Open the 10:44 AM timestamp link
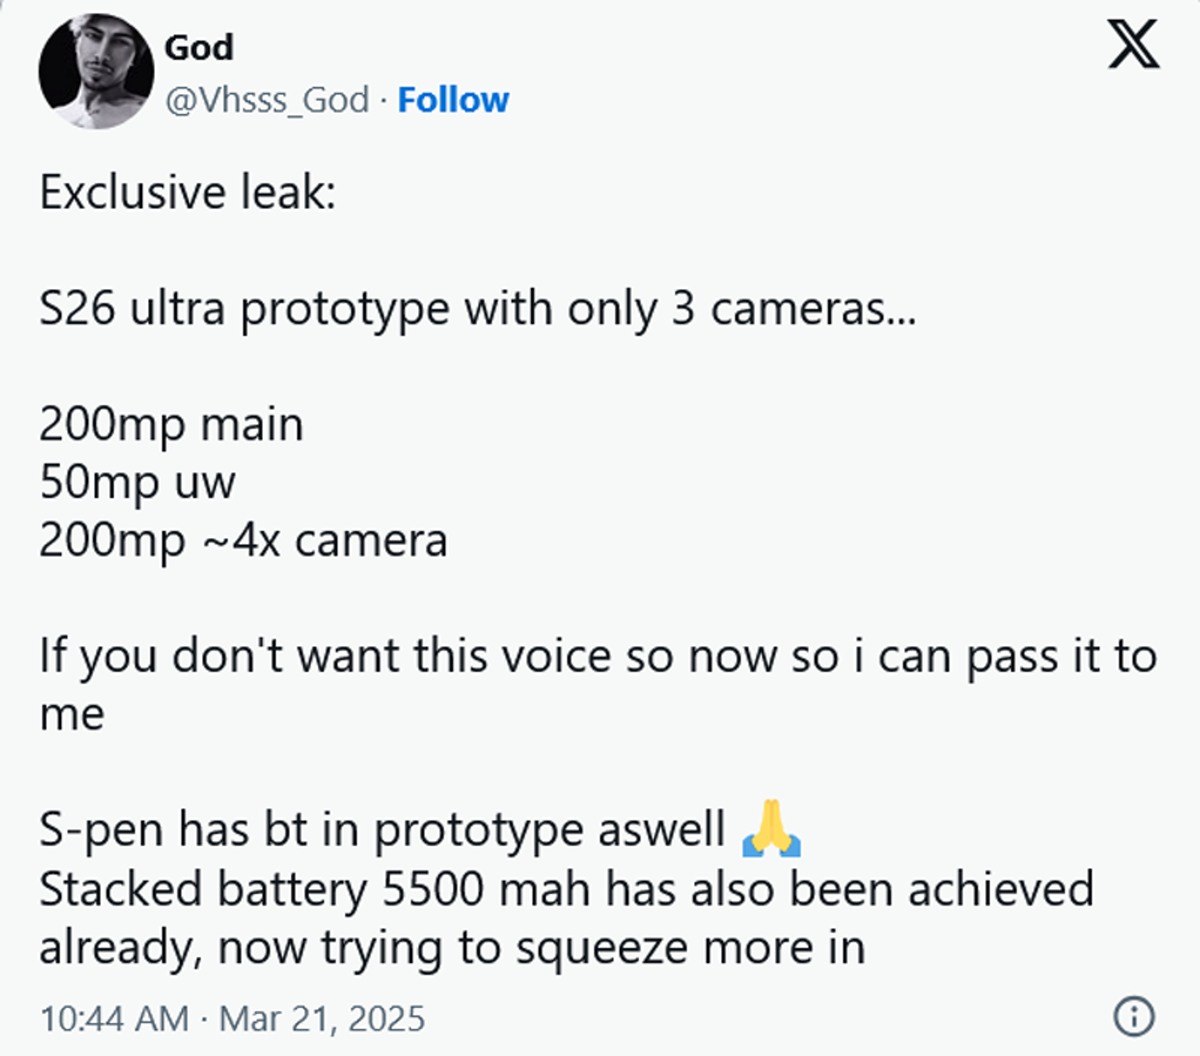This screenshot has height=1056, width=1200. tap(114, 1019)
